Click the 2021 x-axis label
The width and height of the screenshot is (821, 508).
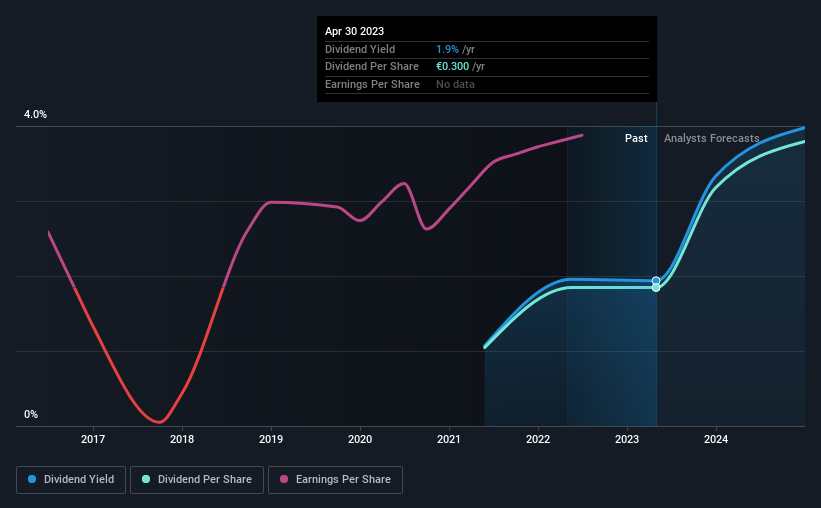(x=449, y=439)
